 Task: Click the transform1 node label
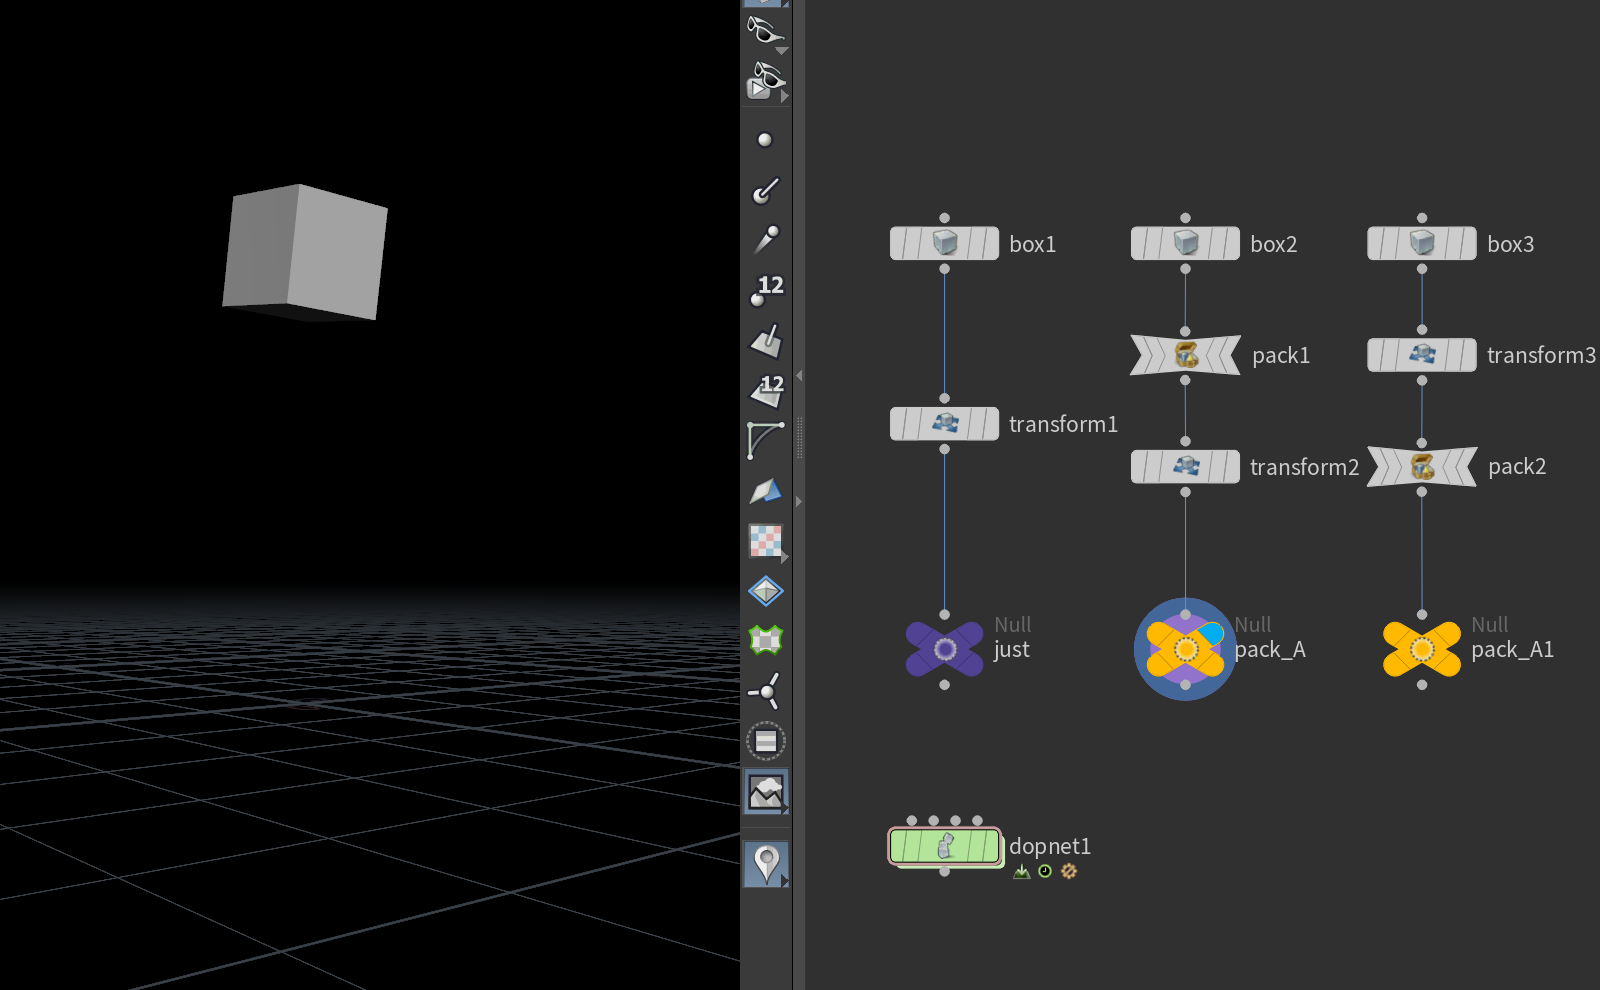pyautogui.click(x=1064, y=424)
